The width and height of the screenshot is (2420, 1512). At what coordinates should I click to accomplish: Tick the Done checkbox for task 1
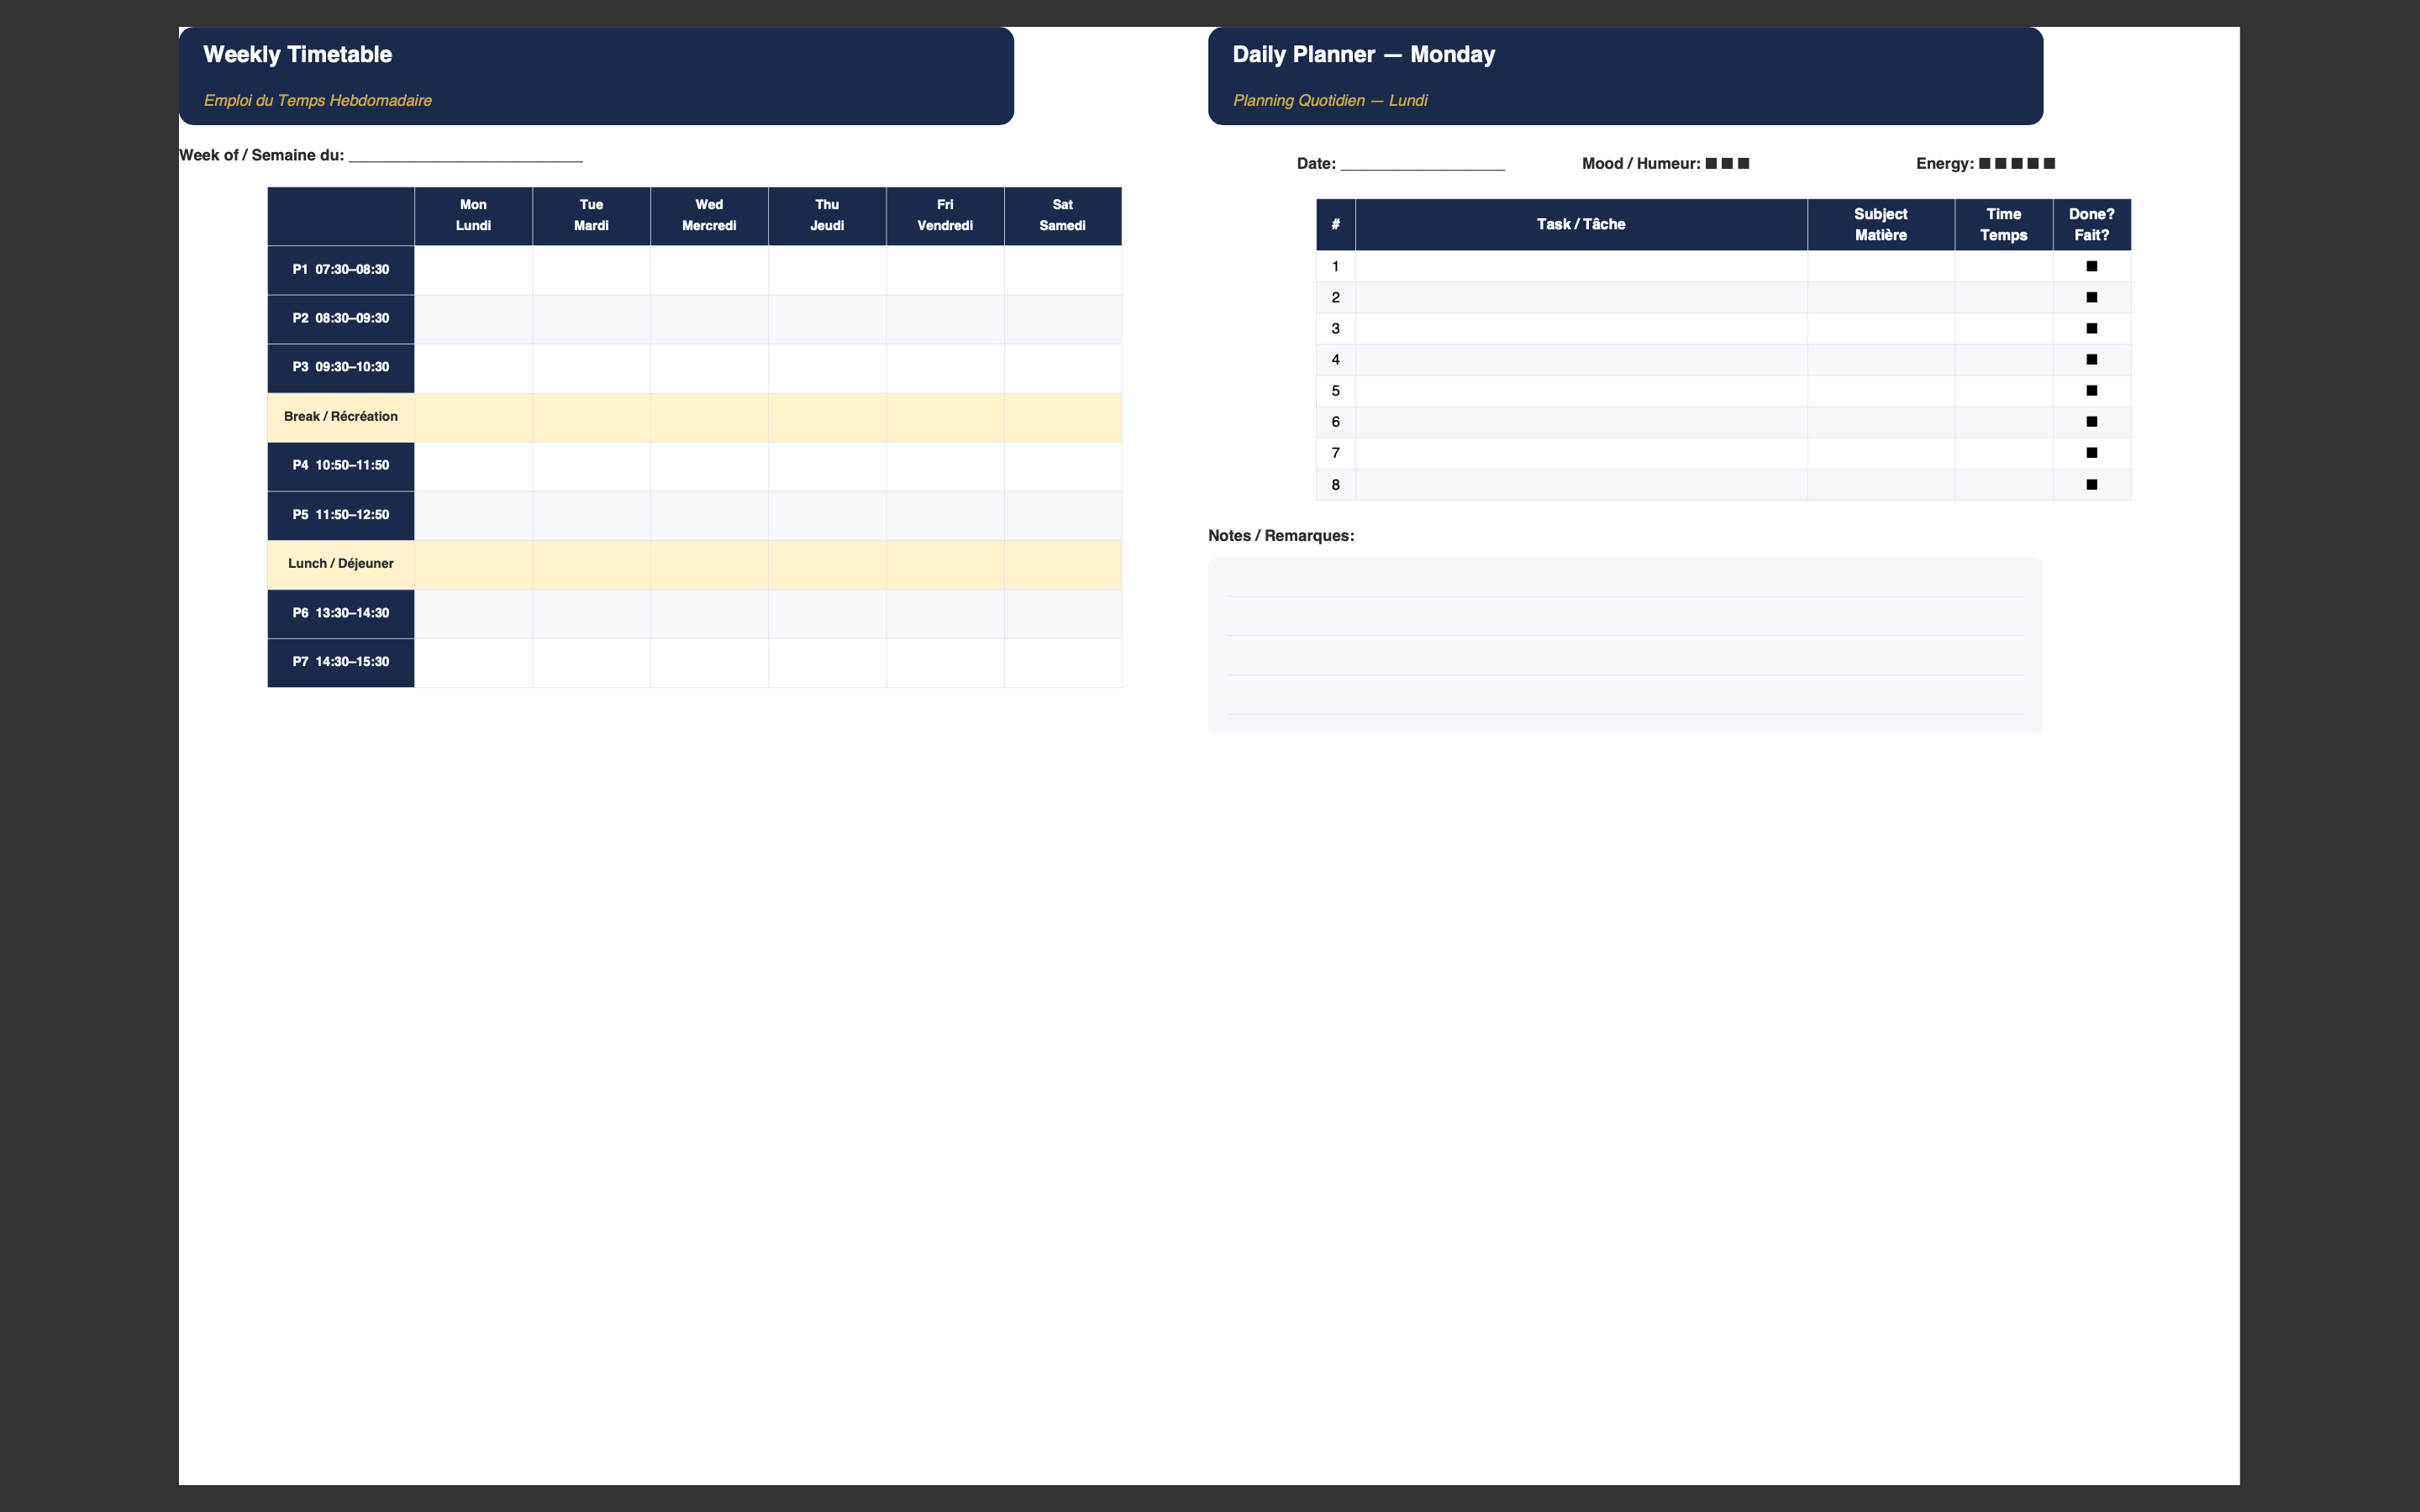click(2091, 266)
